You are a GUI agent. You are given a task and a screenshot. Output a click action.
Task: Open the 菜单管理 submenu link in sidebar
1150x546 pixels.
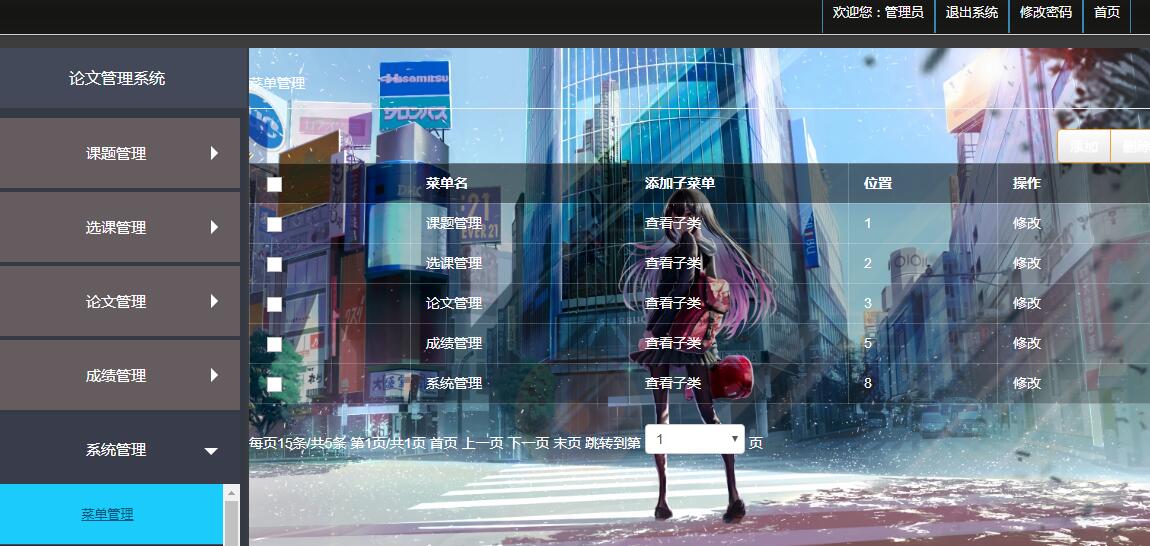click(x=107, y=514)
